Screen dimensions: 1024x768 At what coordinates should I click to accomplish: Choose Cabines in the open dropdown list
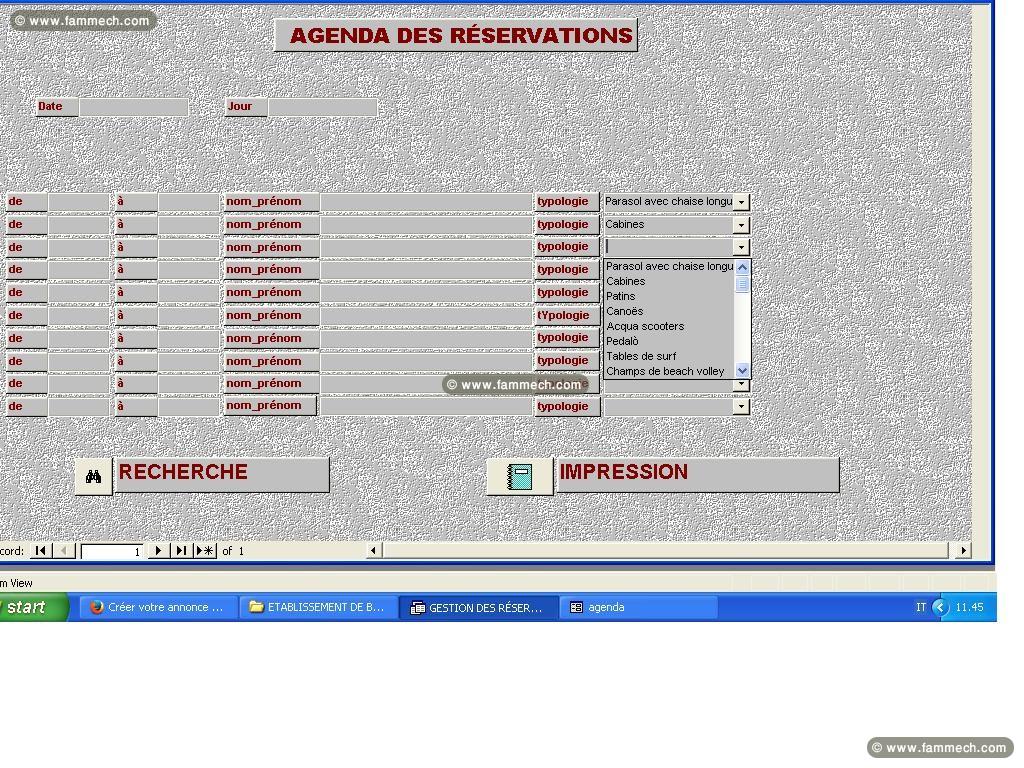click(x=669, y=281)
